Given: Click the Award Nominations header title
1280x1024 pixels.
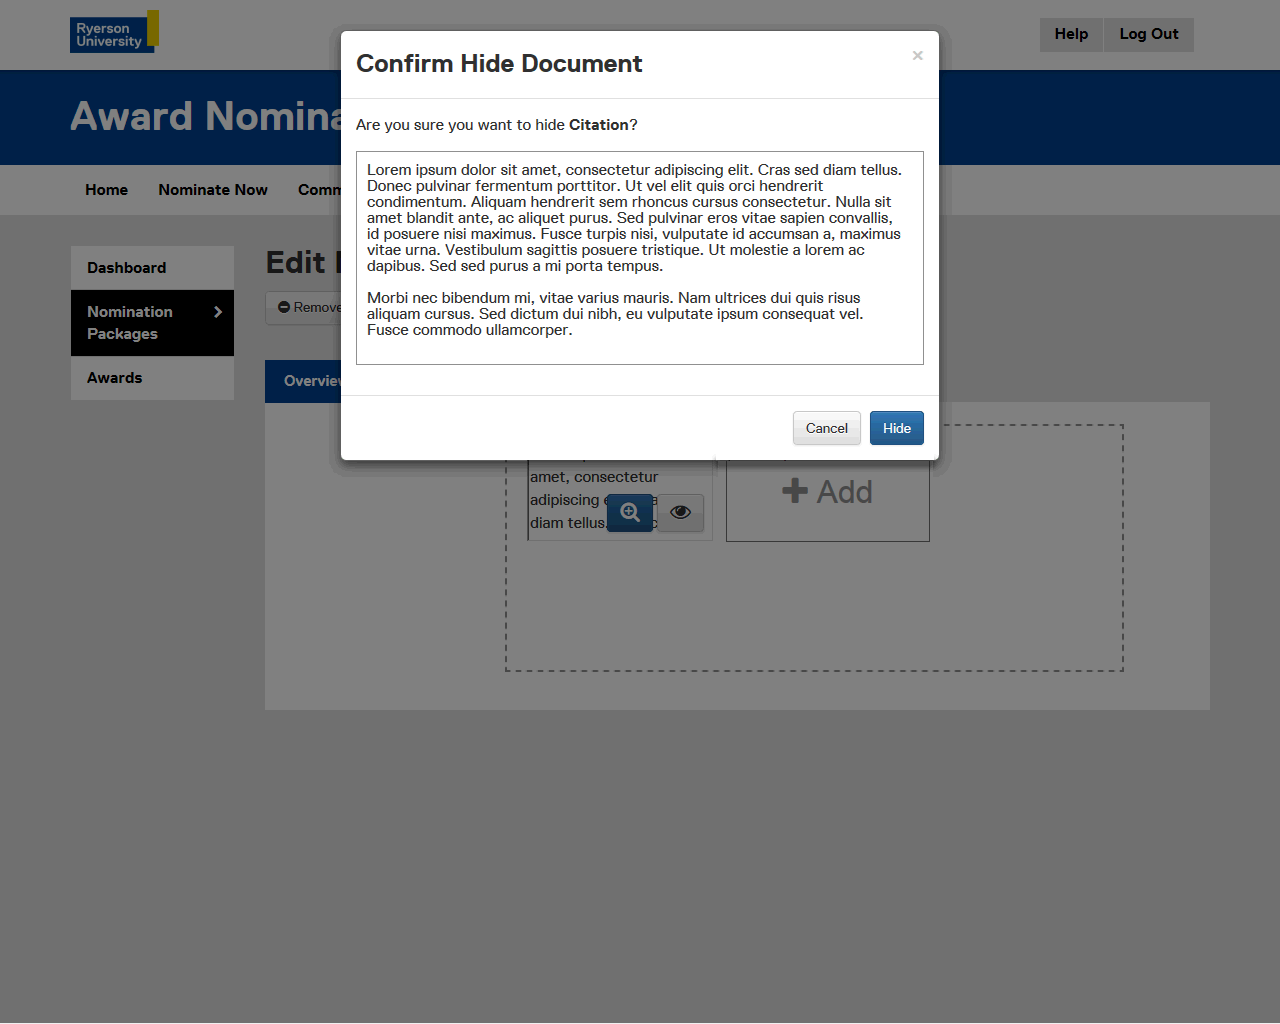Looking at the screenshot, I should pos(205,117).
